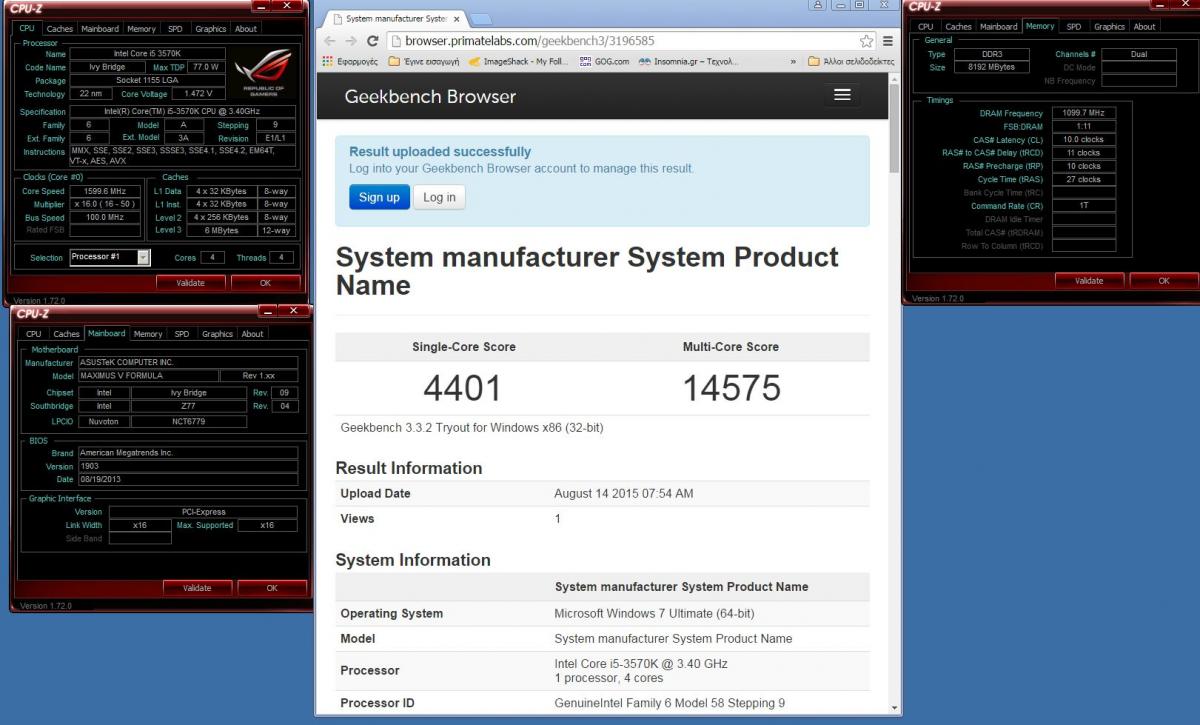The height and width of the screenshot is (725, 1200).
Task: Click the 8192 MBytes memory size field
Action: 991,67
